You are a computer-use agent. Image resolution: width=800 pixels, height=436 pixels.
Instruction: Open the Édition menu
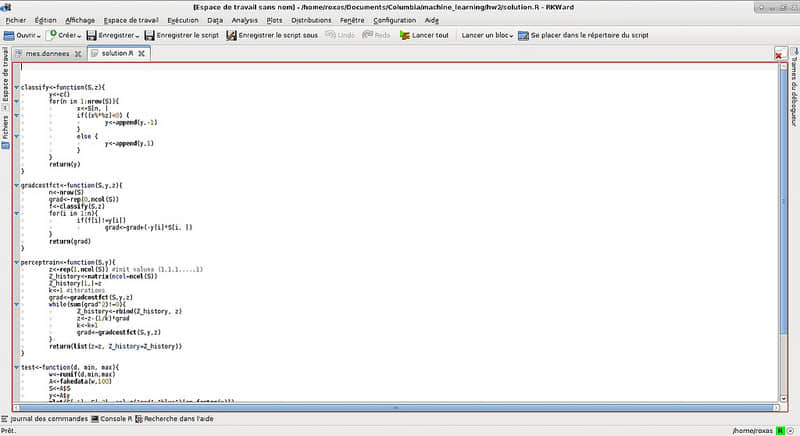[45, 20]
